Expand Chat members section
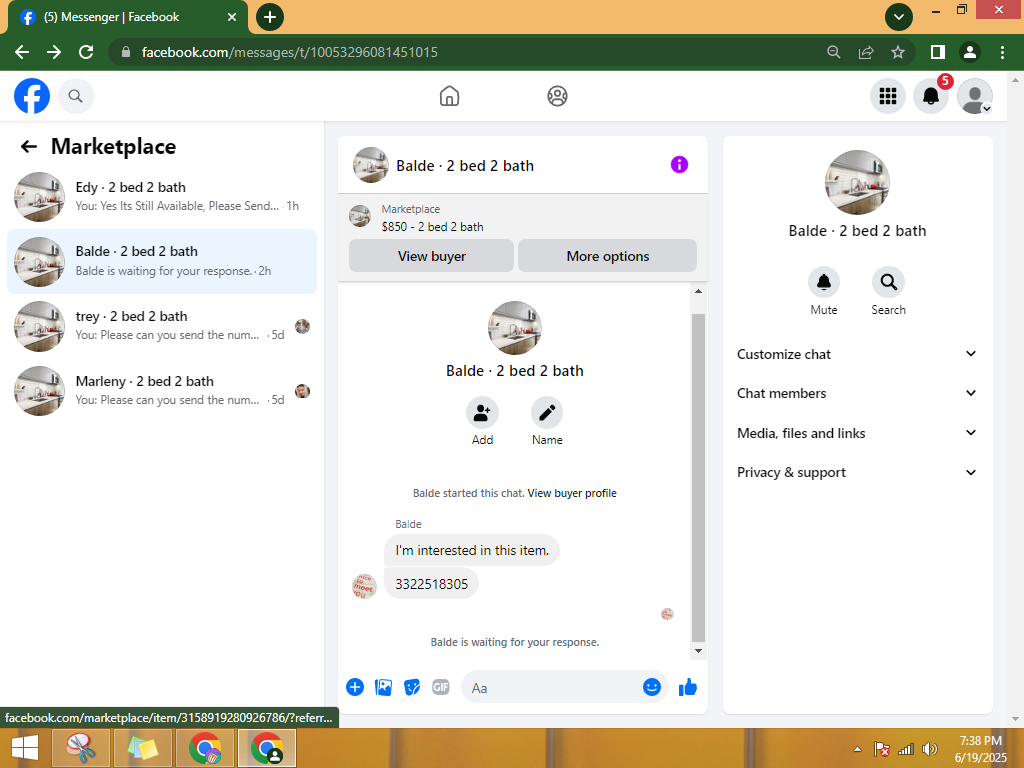This screenshot has height=768, width=1024. point(857,393)
